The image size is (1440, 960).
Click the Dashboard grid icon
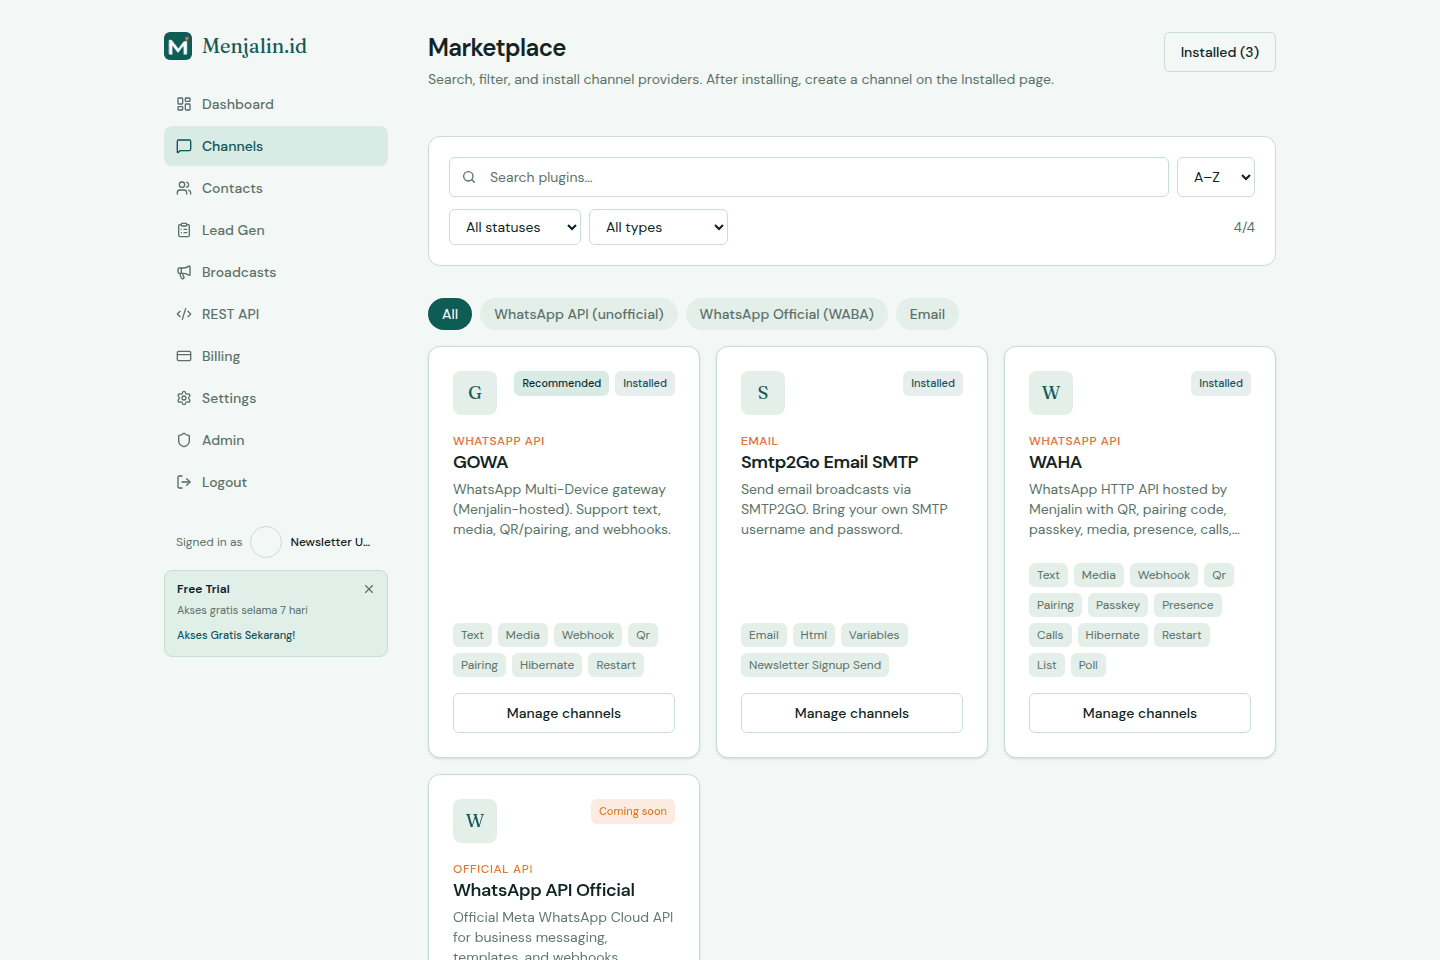click(184, 104)
